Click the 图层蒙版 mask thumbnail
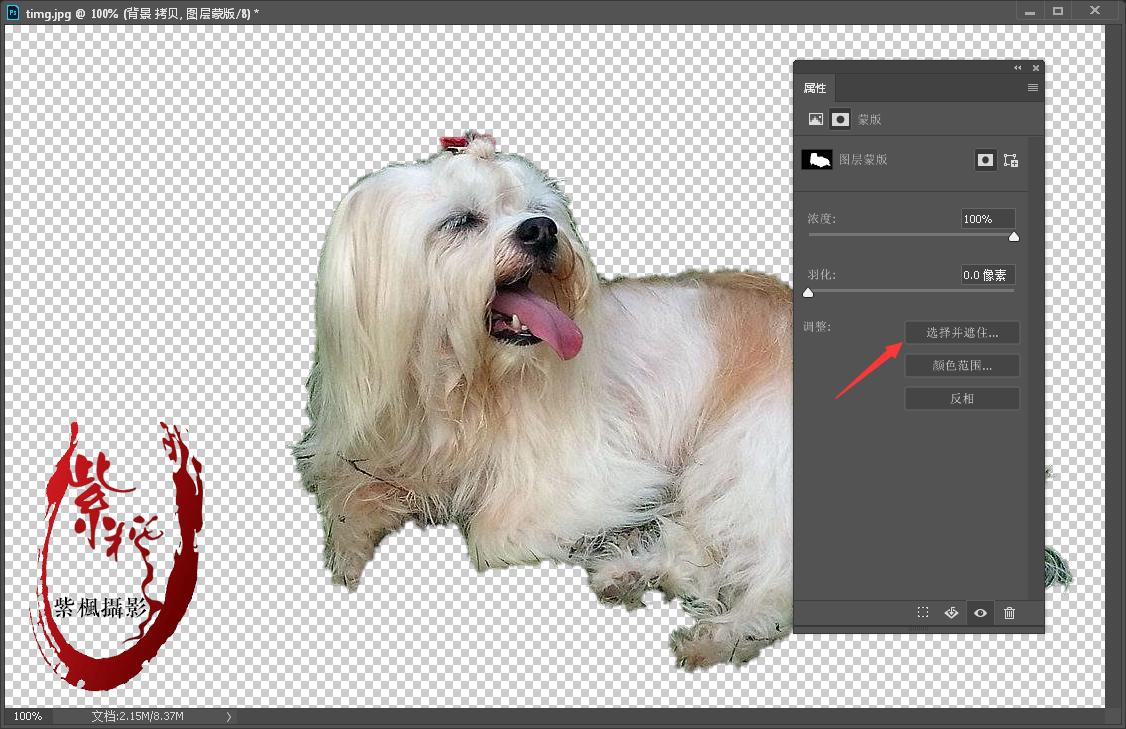The width and height of the screenshot is (1126, 729). (x=818, y=160)
